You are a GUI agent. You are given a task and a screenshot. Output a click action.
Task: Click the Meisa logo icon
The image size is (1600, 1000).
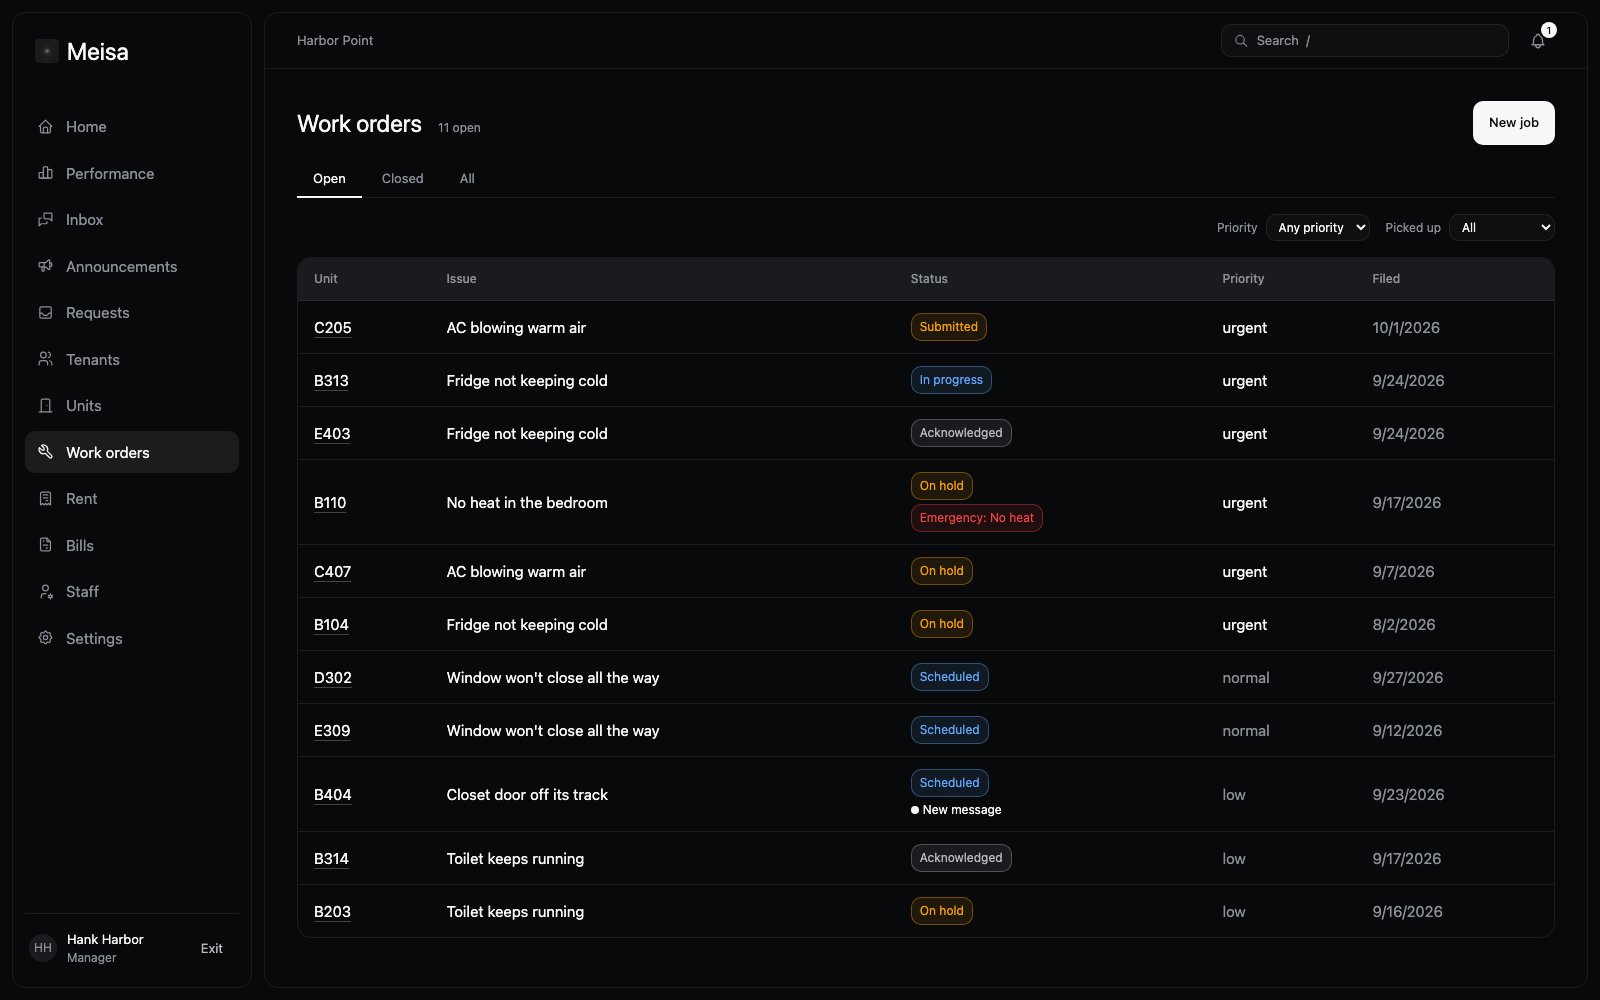pyautogui.click(x=47, y=51)
